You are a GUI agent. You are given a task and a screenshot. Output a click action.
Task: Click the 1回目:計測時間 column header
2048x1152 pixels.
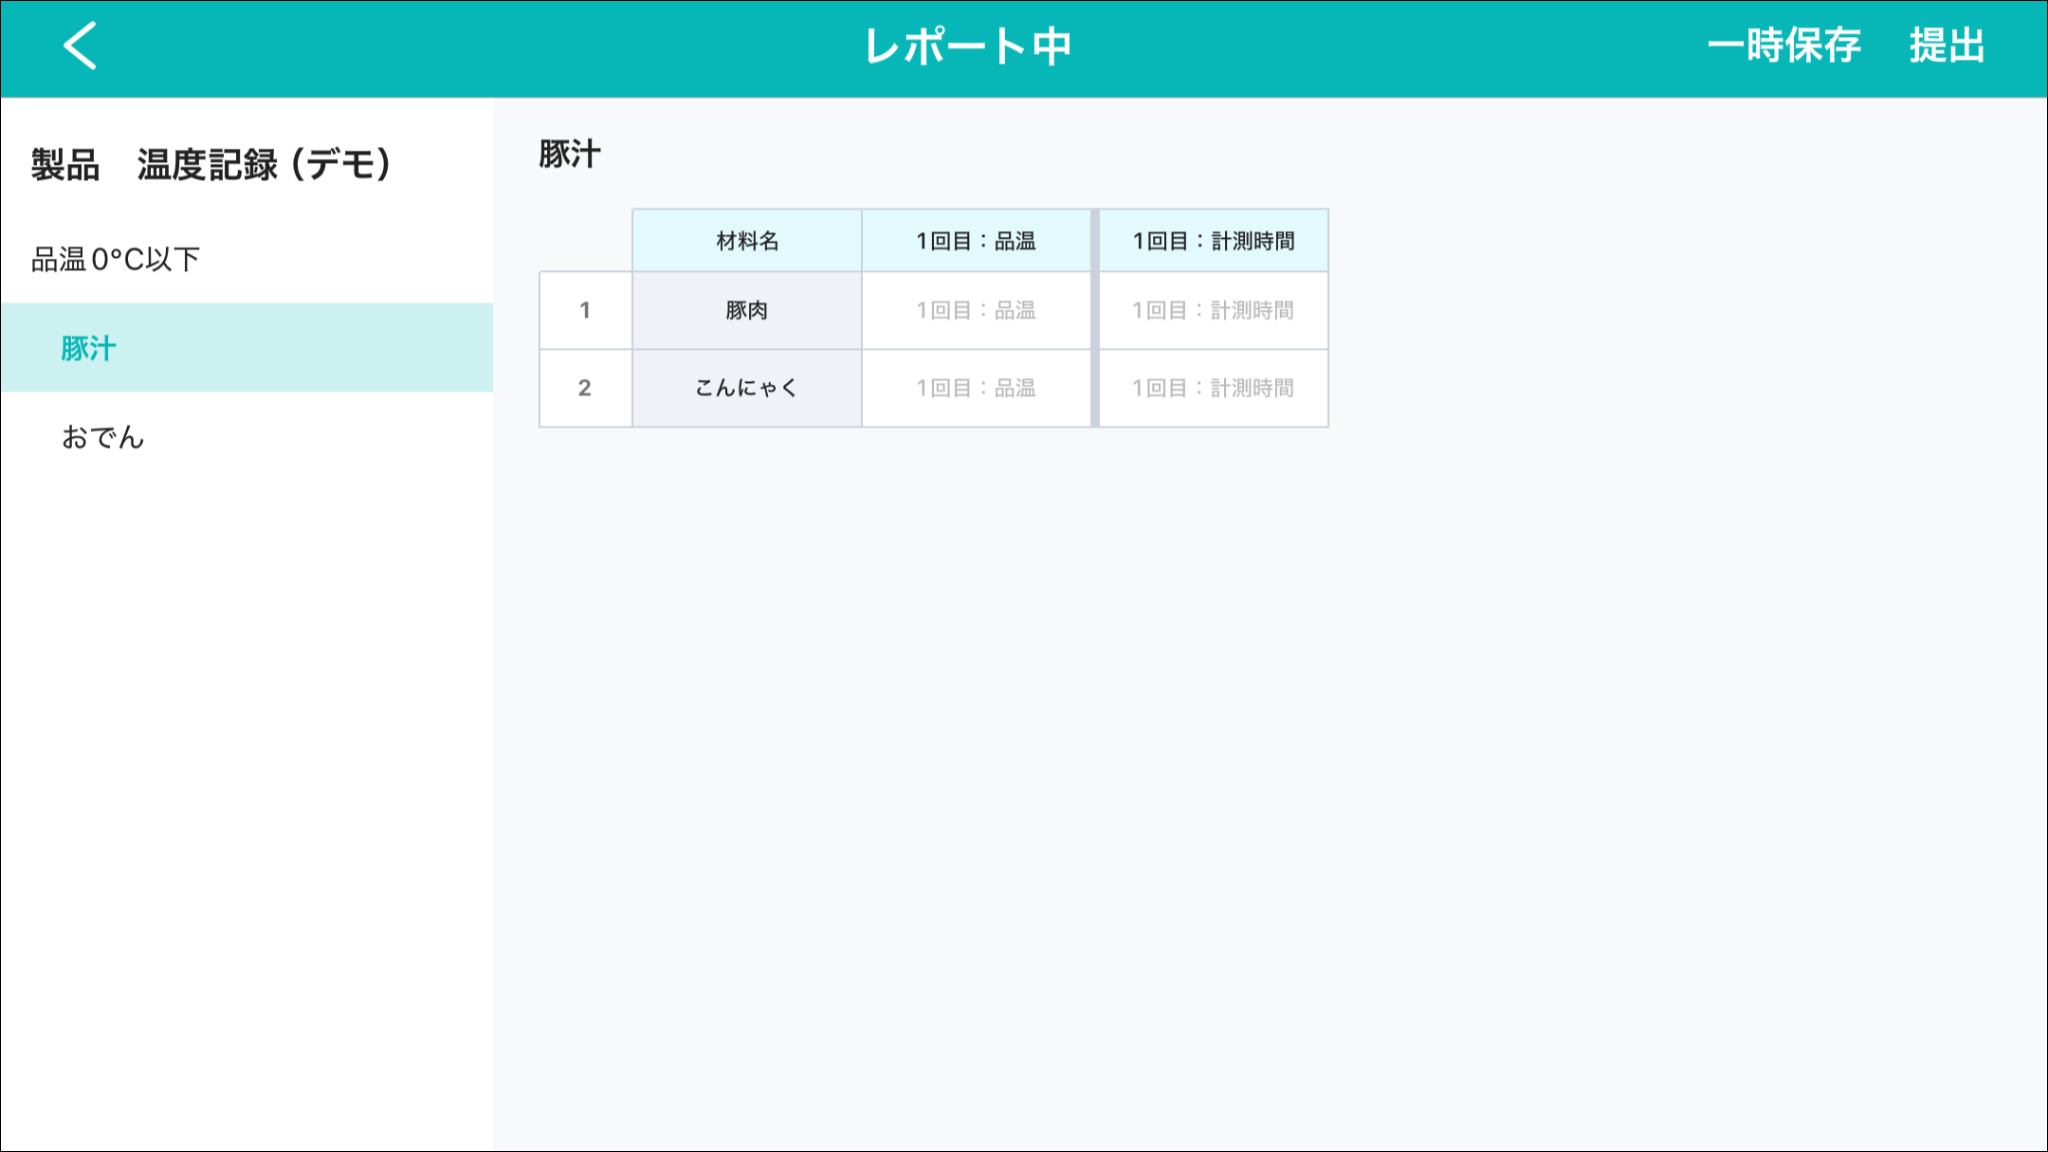pos(1213,241)
